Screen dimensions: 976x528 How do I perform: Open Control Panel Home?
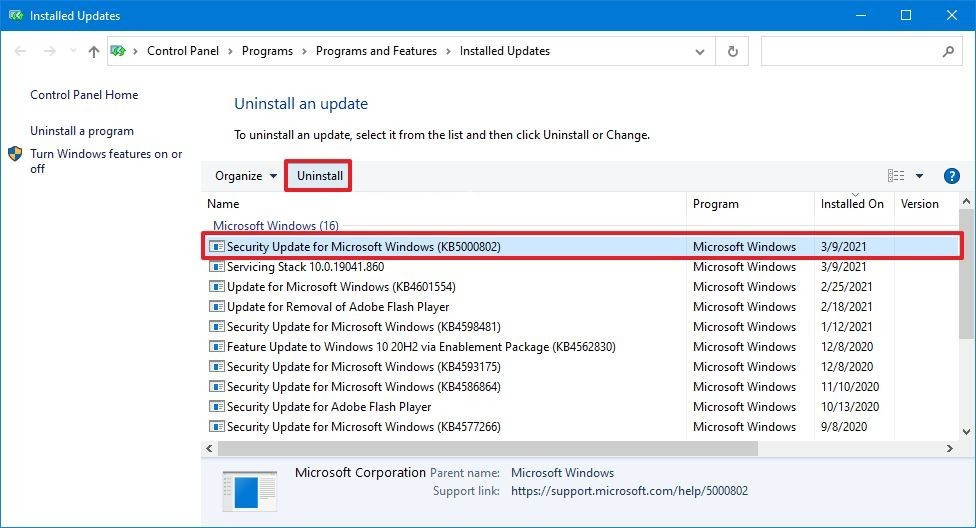(x=84, y=95)
